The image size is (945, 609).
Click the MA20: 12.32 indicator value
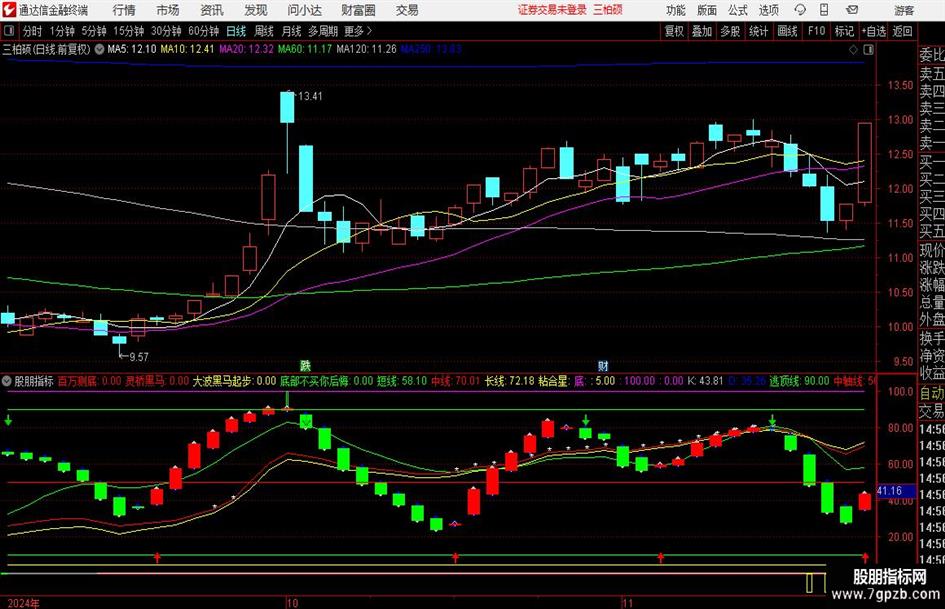coord(246,49)
